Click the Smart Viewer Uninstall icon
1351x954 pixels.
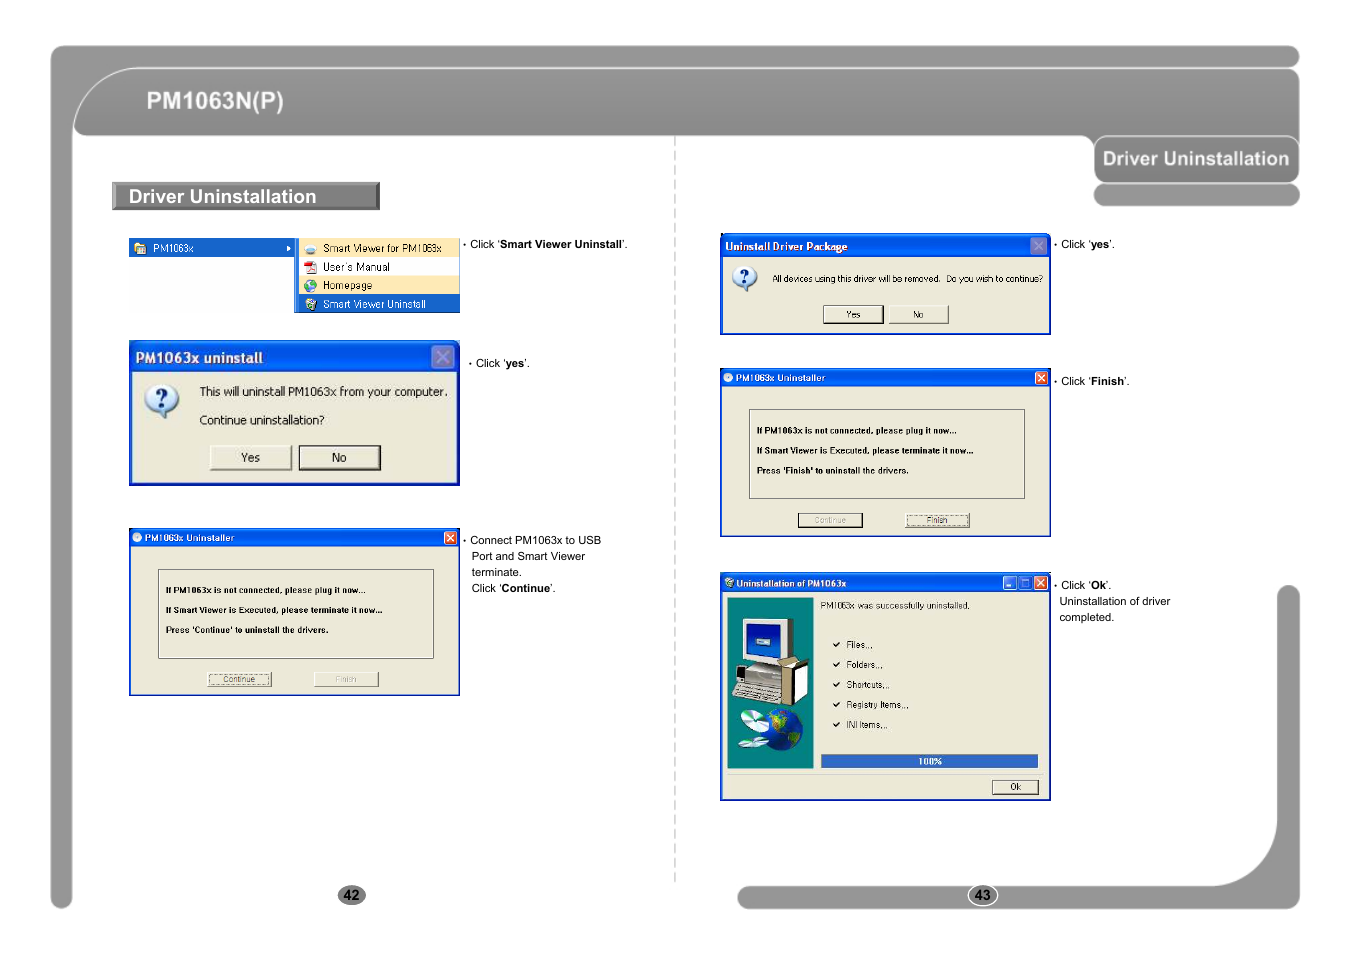[x=311, y=304]
